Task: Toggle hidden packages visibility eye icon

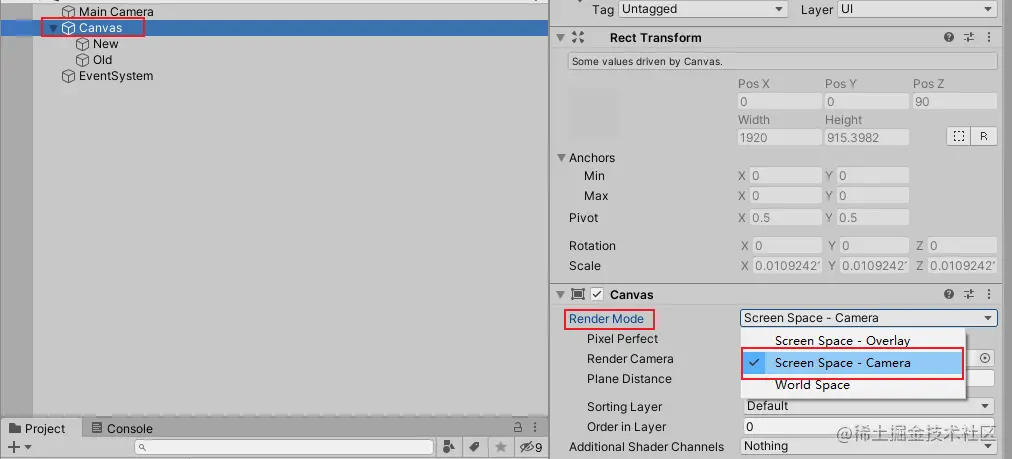Action: 531,447
